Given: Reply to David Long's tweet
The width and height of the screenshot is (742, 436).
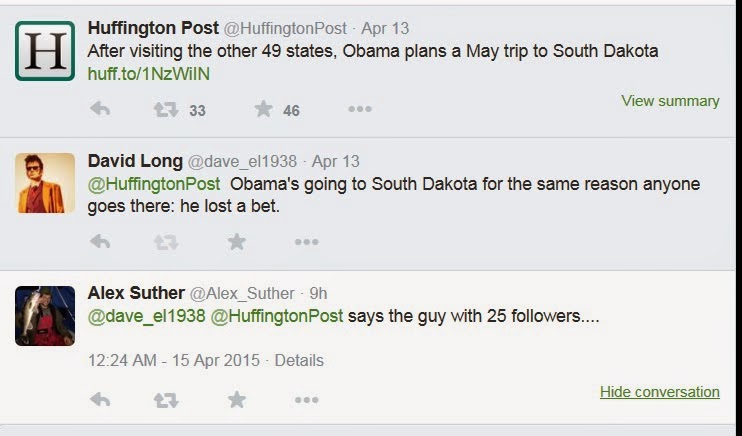Looking at the screenshot, I should click(100, 241).
